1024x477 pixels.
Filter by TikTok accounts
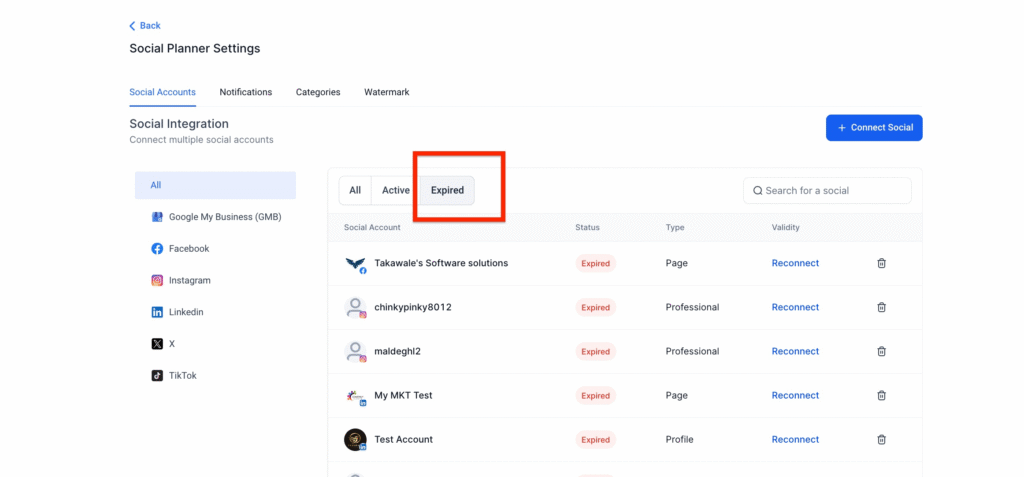(x=180, y=376)
